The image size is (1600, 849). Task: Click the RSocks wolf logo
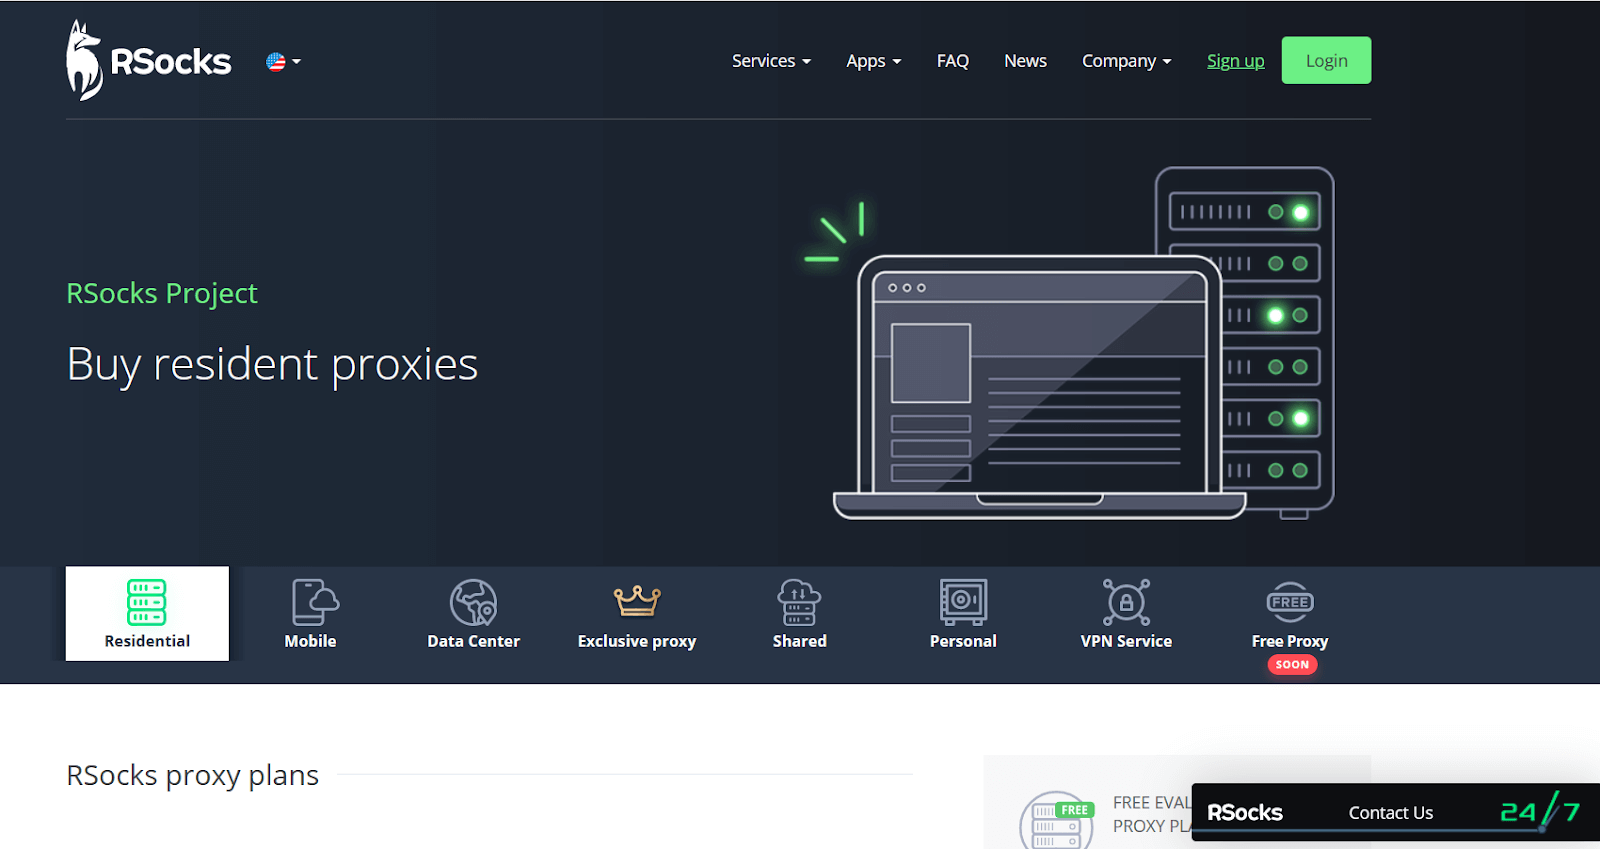(148, 61)
